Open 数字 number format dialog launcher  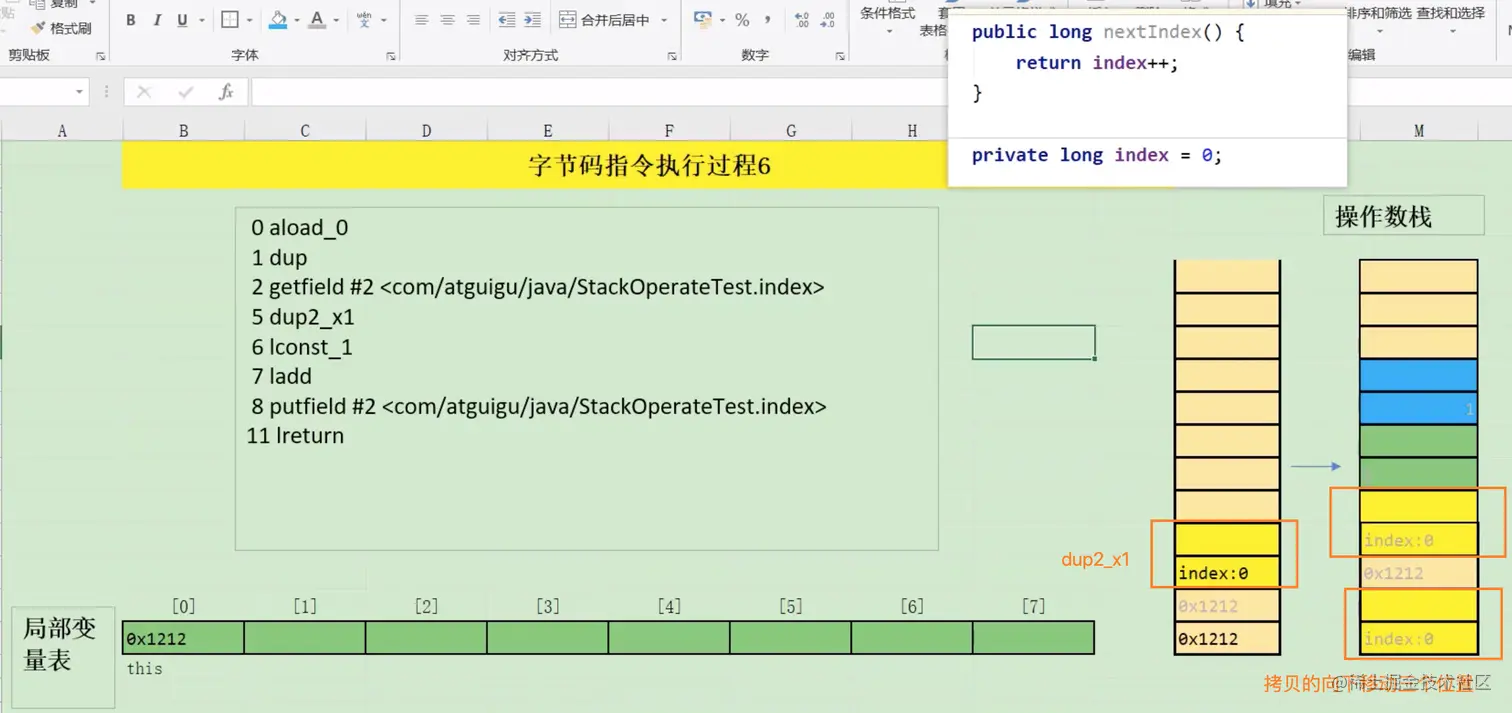tap(838, 56)
